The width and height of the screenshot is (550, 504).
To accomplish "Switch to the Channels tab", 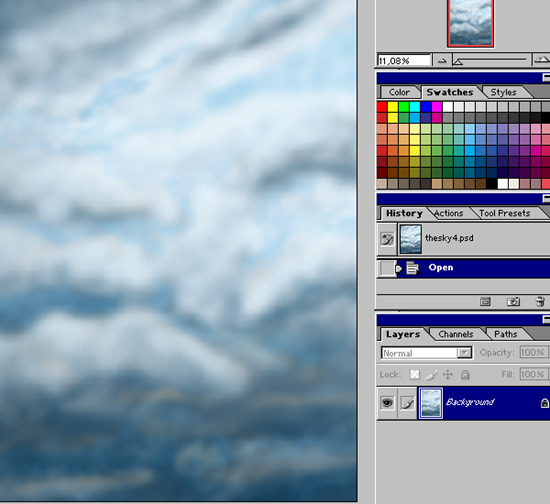I will pyautogui.click(x=456, y=334).
